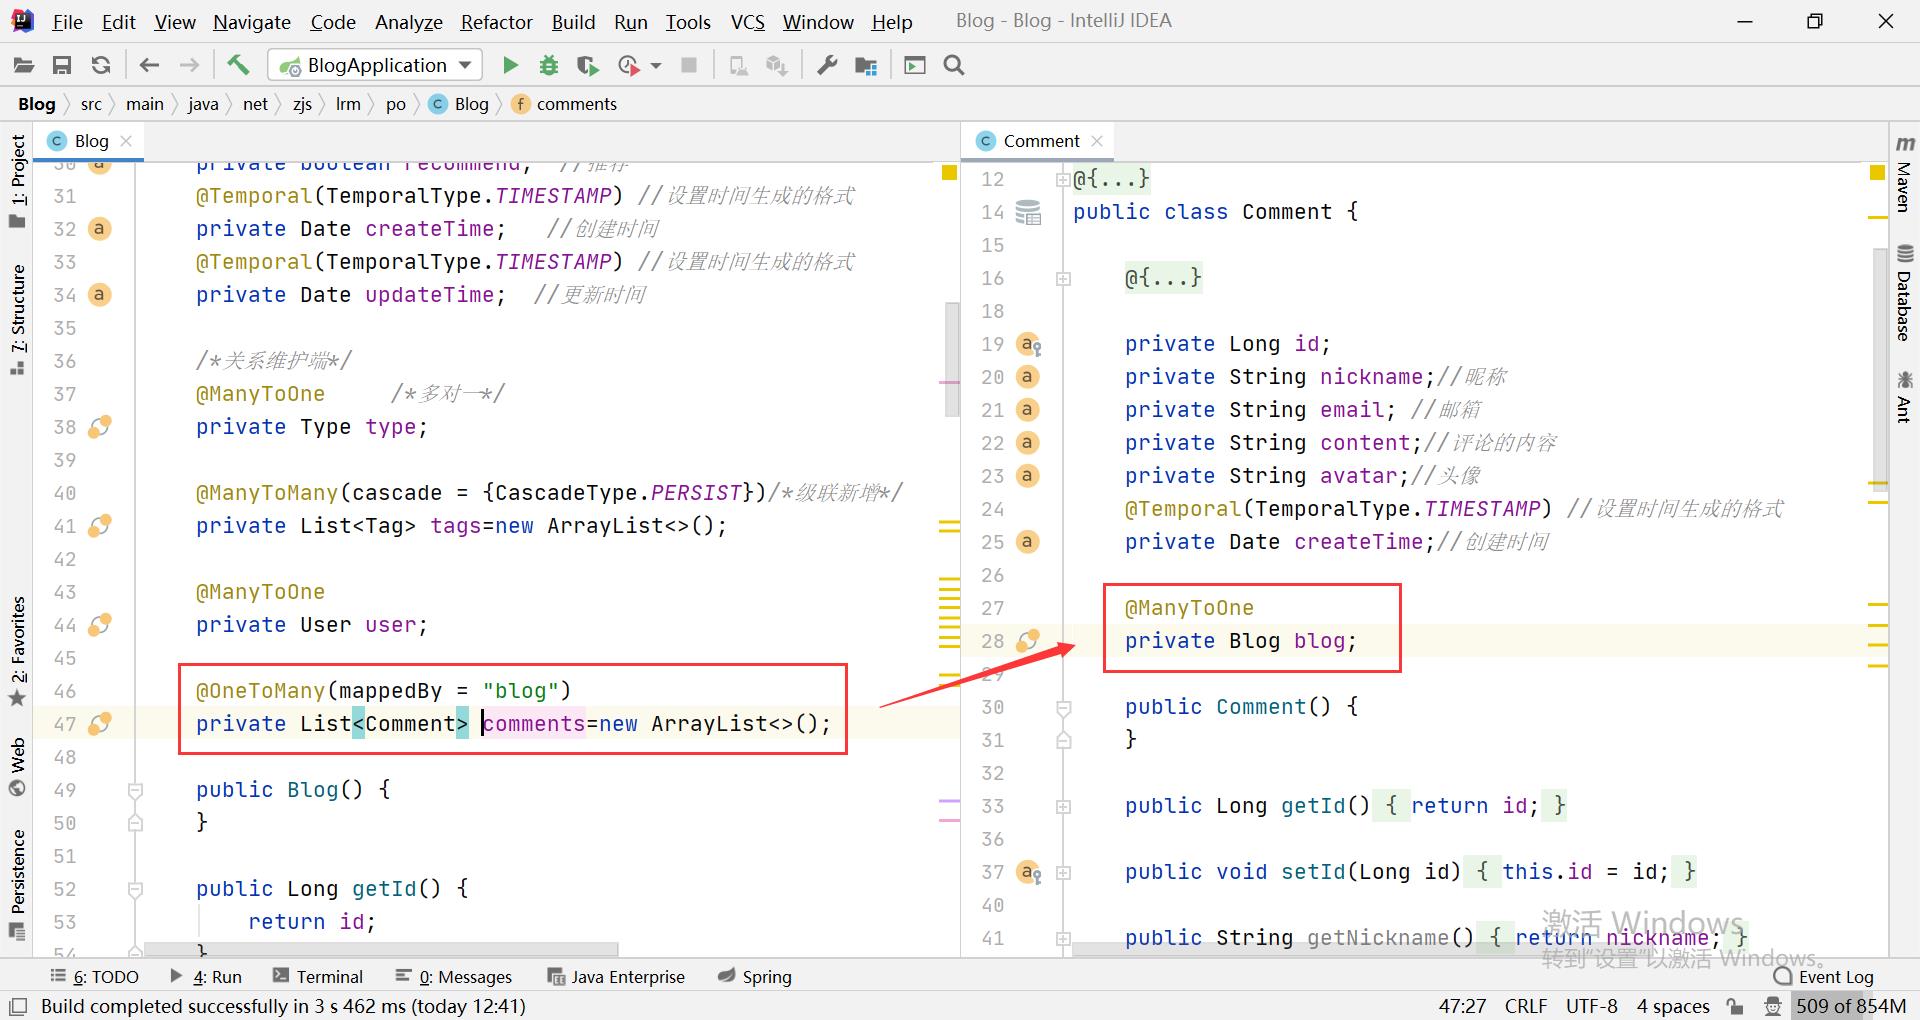Open the TODO tool window
This screenshot has width=1920, height=1020.
tap(94, 977)
